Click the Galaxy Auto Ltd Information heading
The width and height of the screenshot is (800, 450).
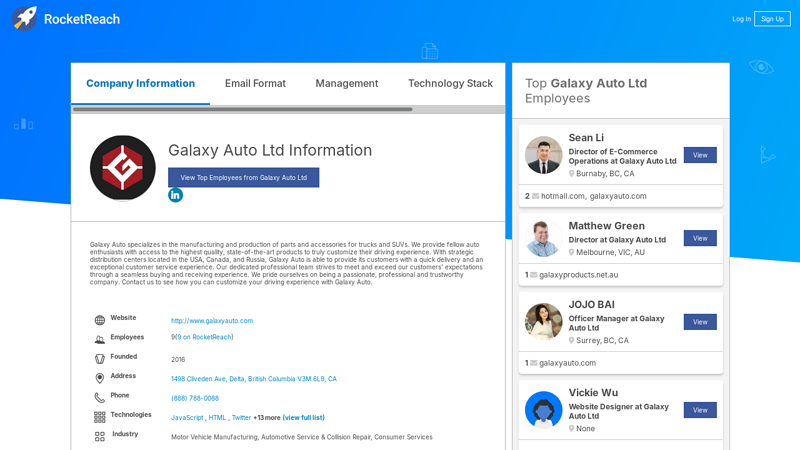coord(270,150)
